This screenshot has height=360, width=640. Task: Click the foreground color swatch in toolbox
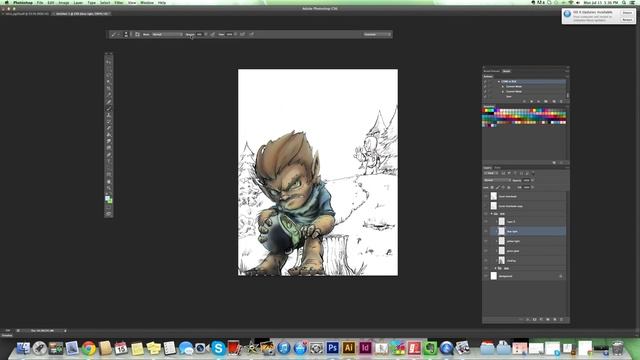(107, 198)
